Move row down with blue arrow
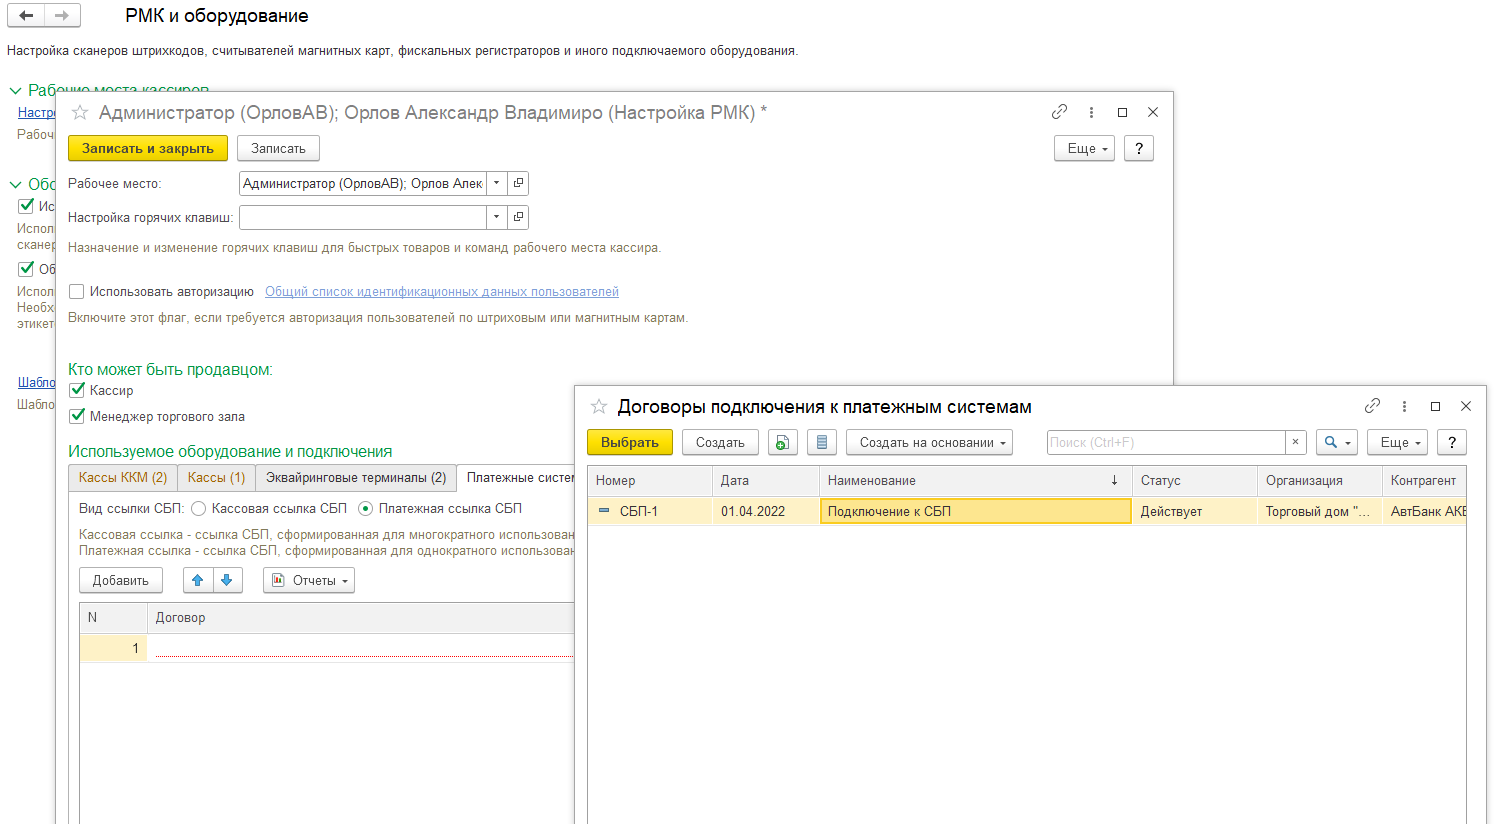 227,580
